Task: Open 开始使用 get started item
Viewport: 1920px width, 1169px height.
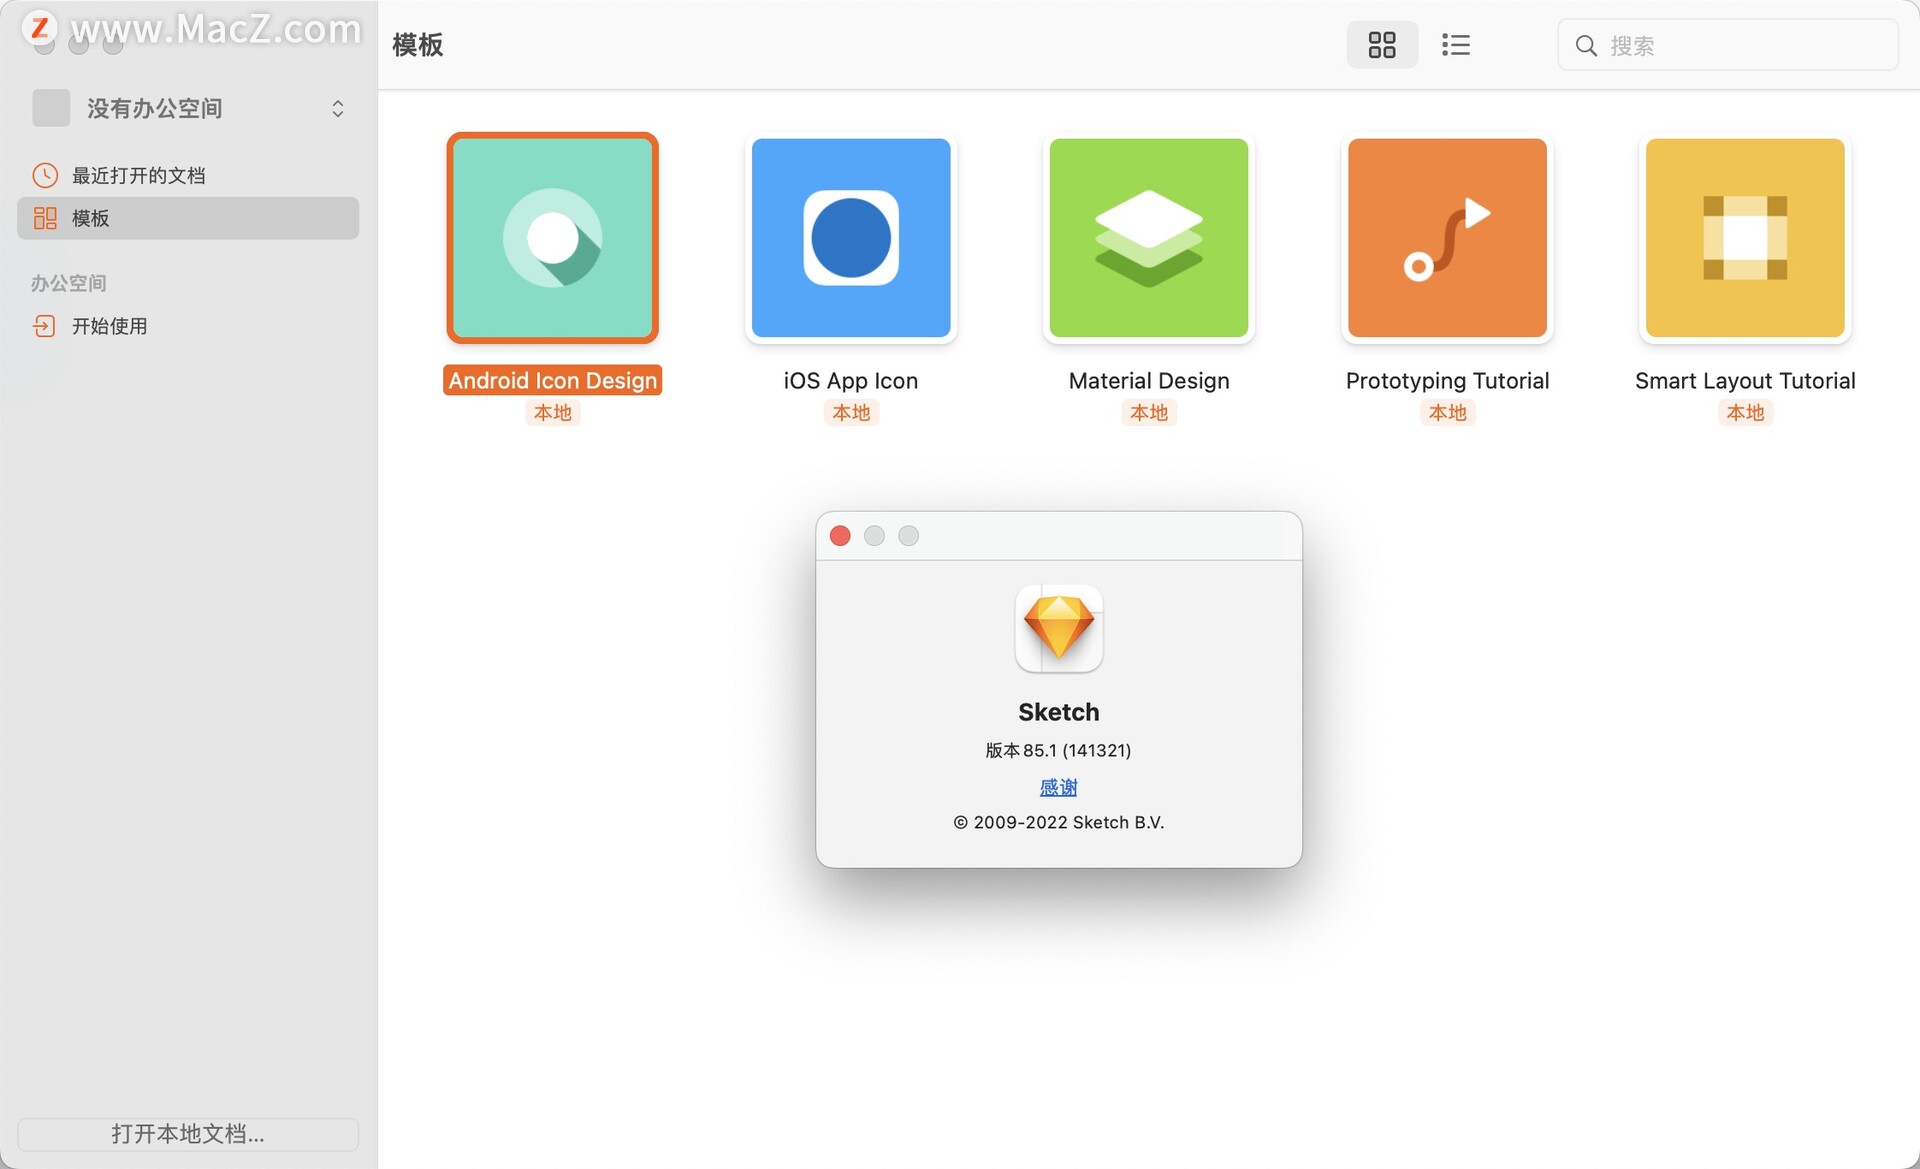Action: (x=188, y=326)
